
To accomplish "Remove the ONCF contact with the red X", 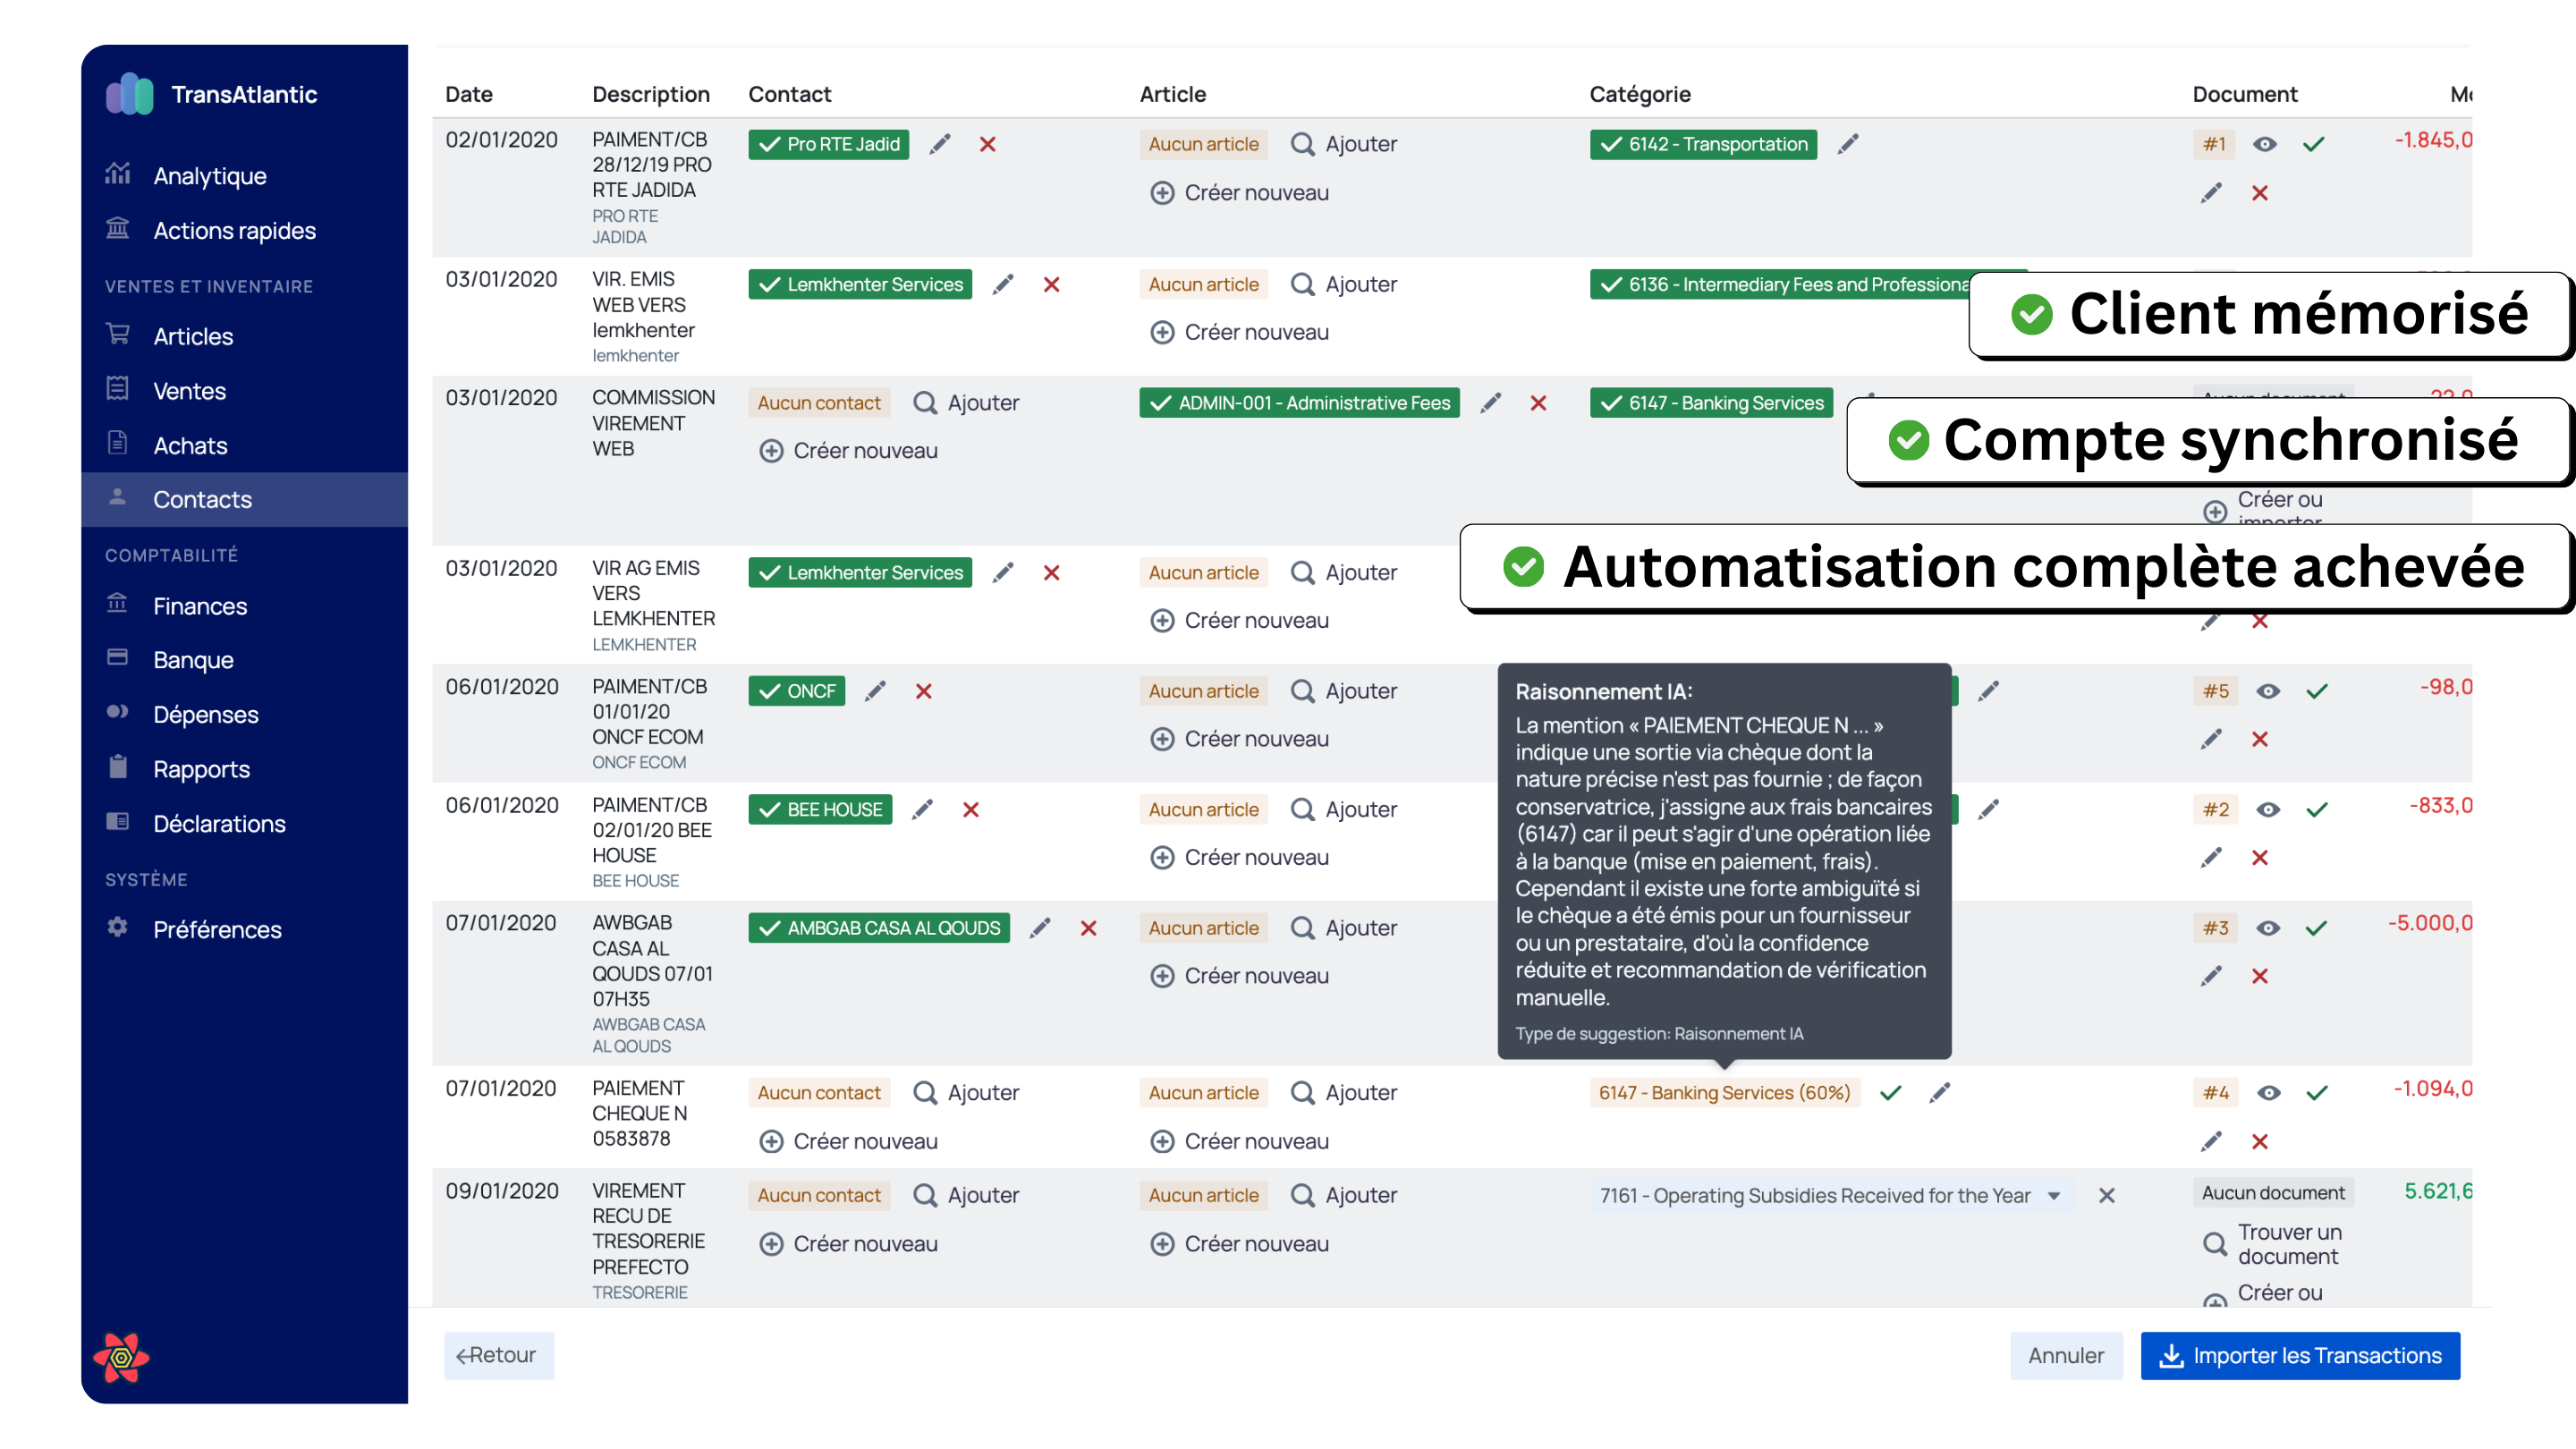I will tap(923, 691).
